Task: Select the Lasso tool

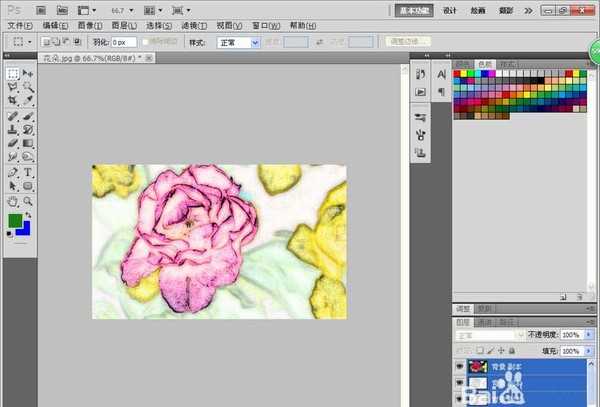Action: click(x=12, y=88)
